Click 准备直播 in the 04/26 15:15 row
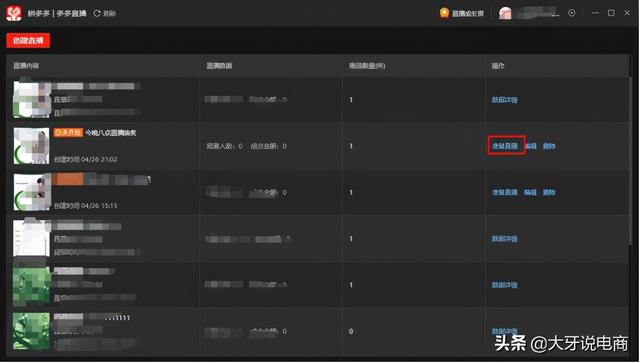 505,192
